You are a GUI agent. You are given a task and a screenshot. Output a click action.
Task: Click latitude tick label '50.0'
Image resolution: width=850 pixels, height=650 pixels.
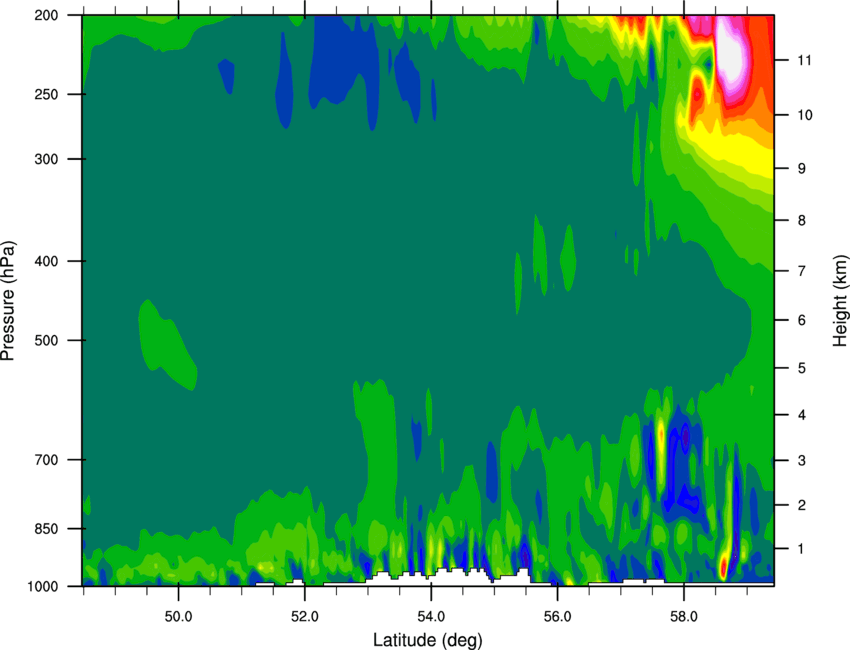click(x=178, y=616)
